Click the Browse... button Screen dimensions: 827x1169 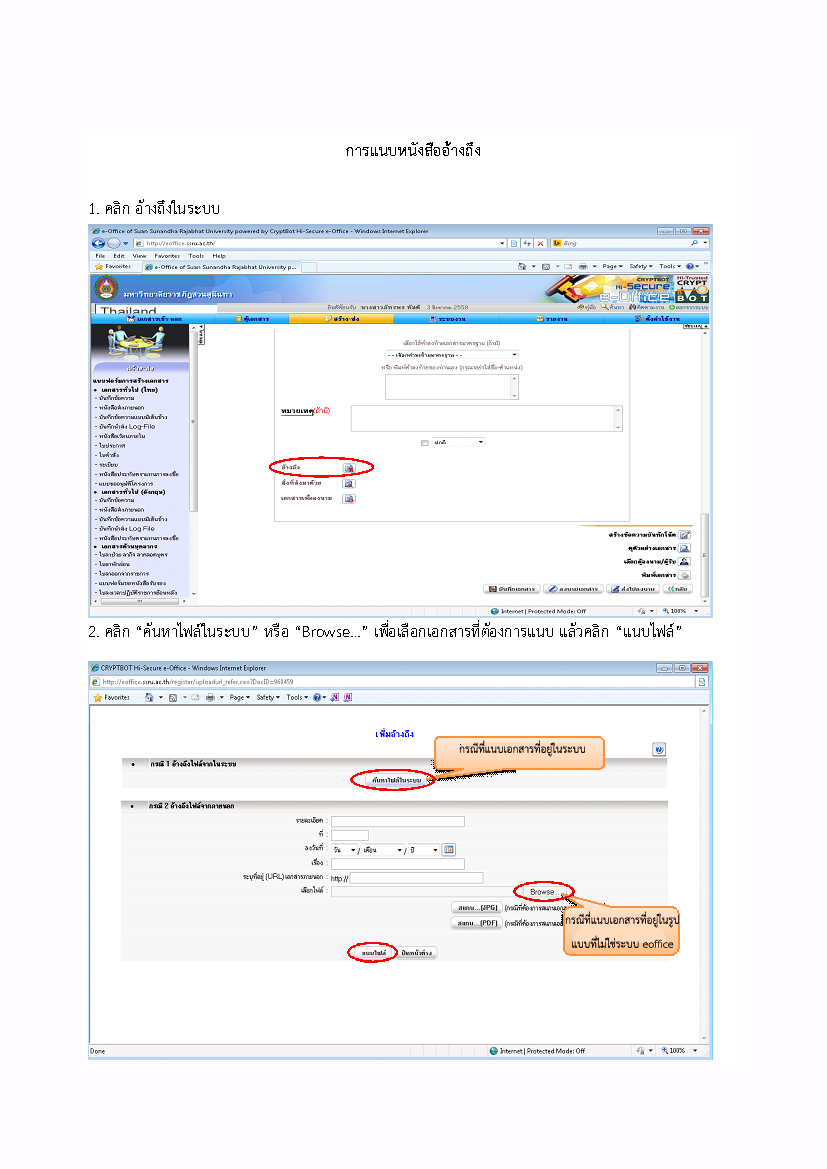tap(544, 892)
